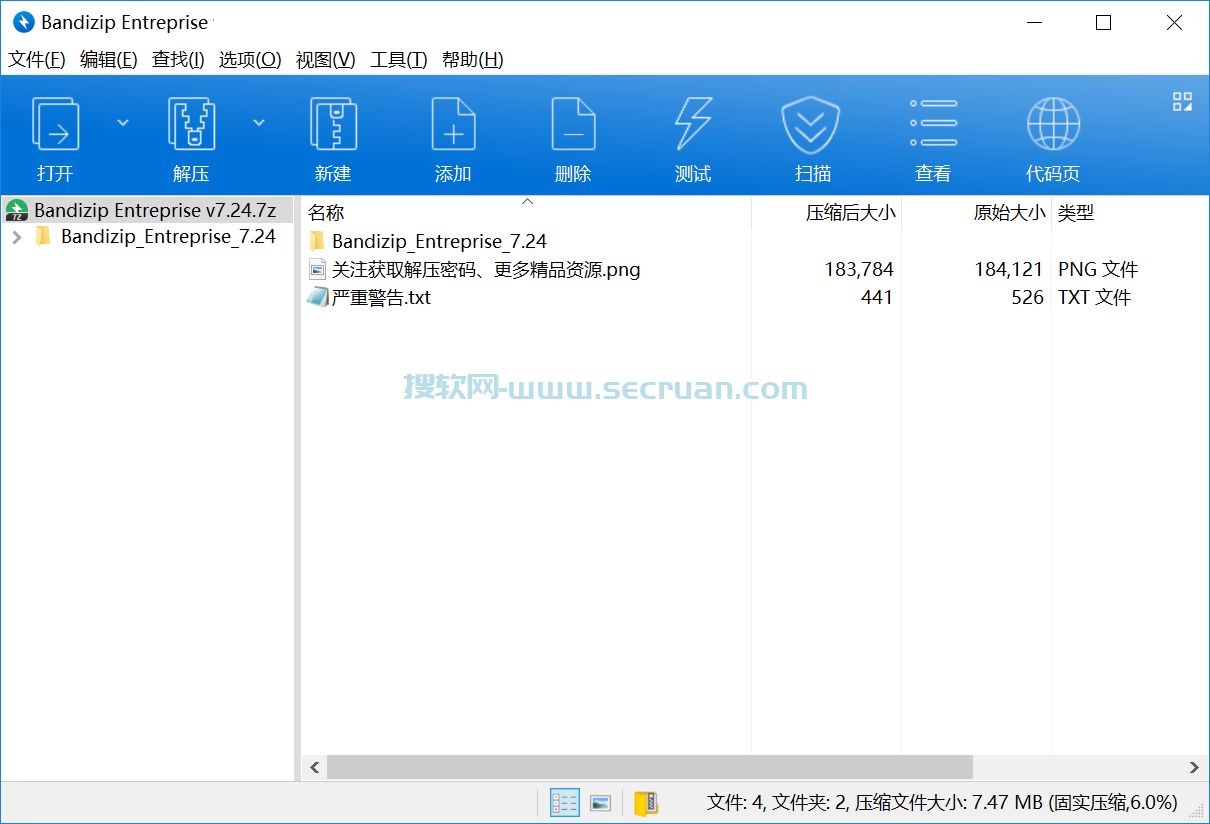Image resolution: width=1210 pixels, height=824 pixels.
Task: Click the PNG file's image icon
Action: (x=317, y=269)
